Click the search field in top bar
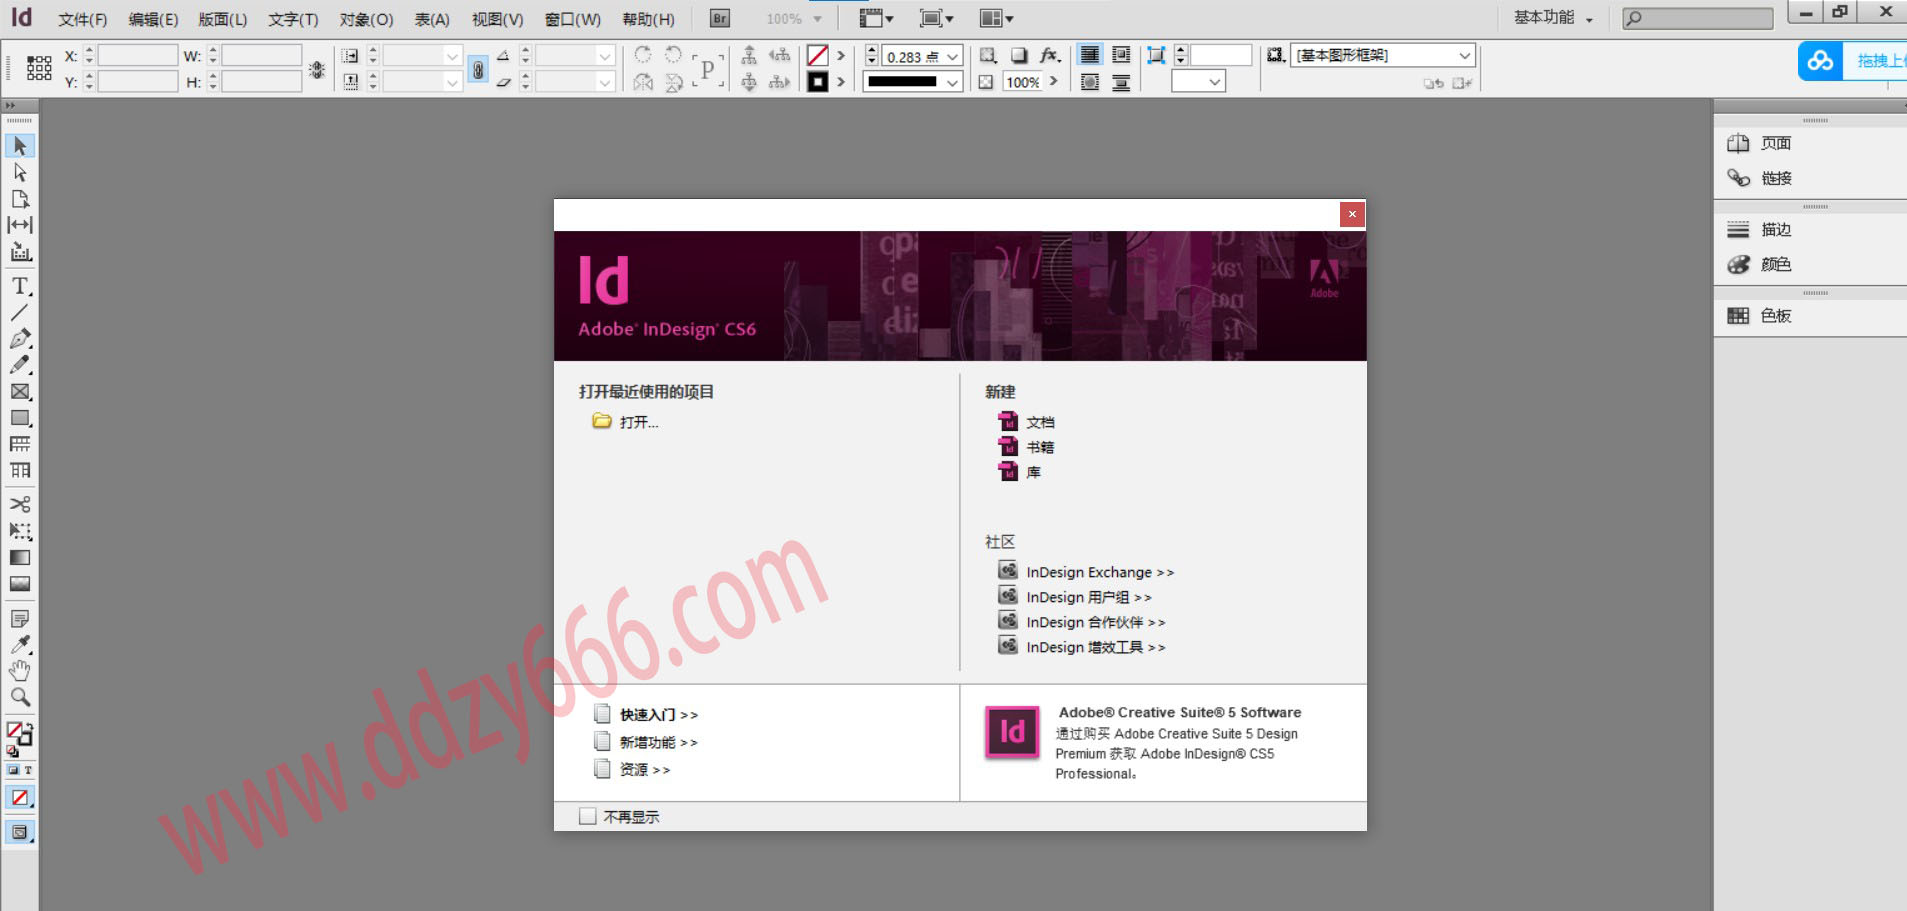This screenshot has width=1907, height=911. coord(1697,18)
